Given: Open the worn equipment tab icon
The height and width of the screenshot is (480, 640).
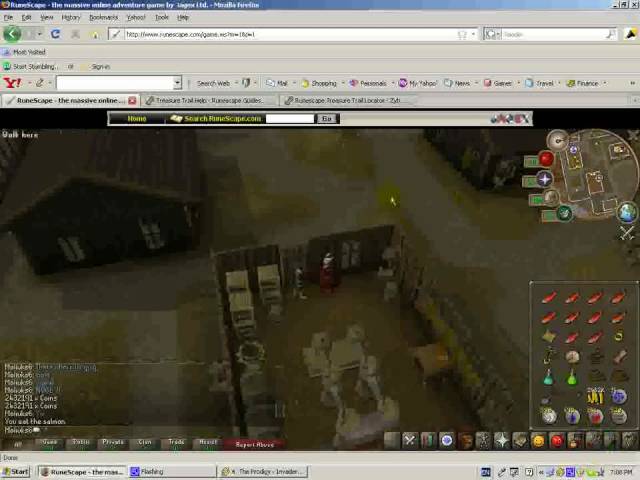Looking at the screenshot, I should [483, 441].
